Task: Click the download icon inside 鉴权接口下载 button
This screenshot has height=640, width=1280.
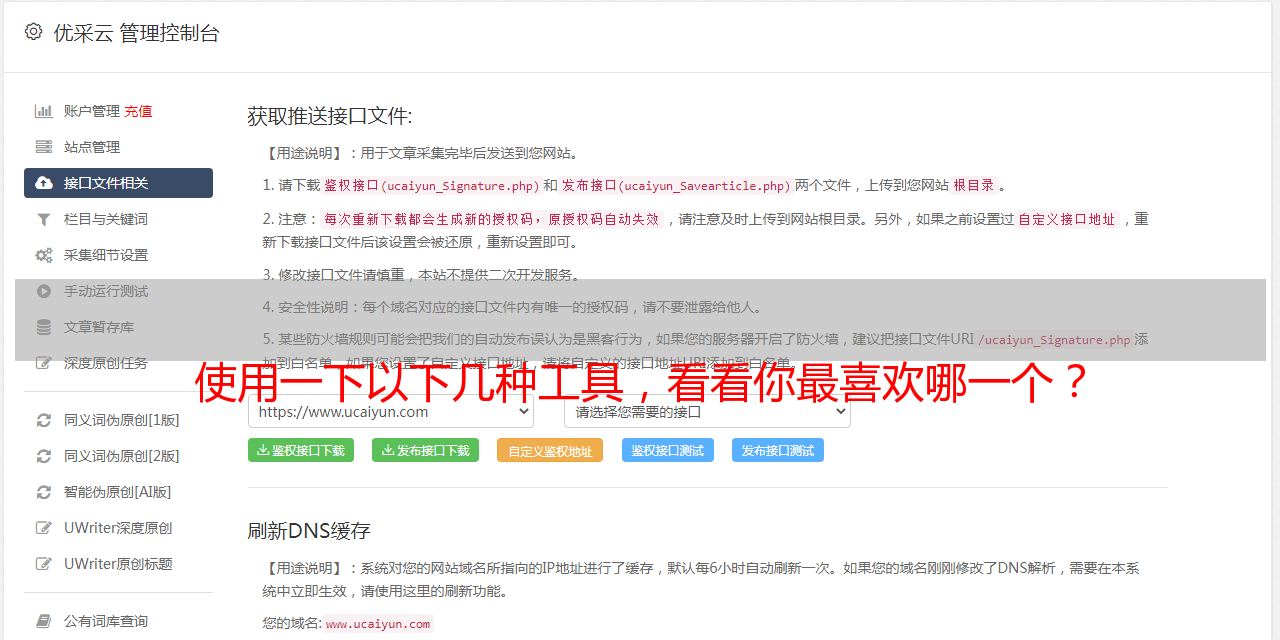Action: point(263,450)
